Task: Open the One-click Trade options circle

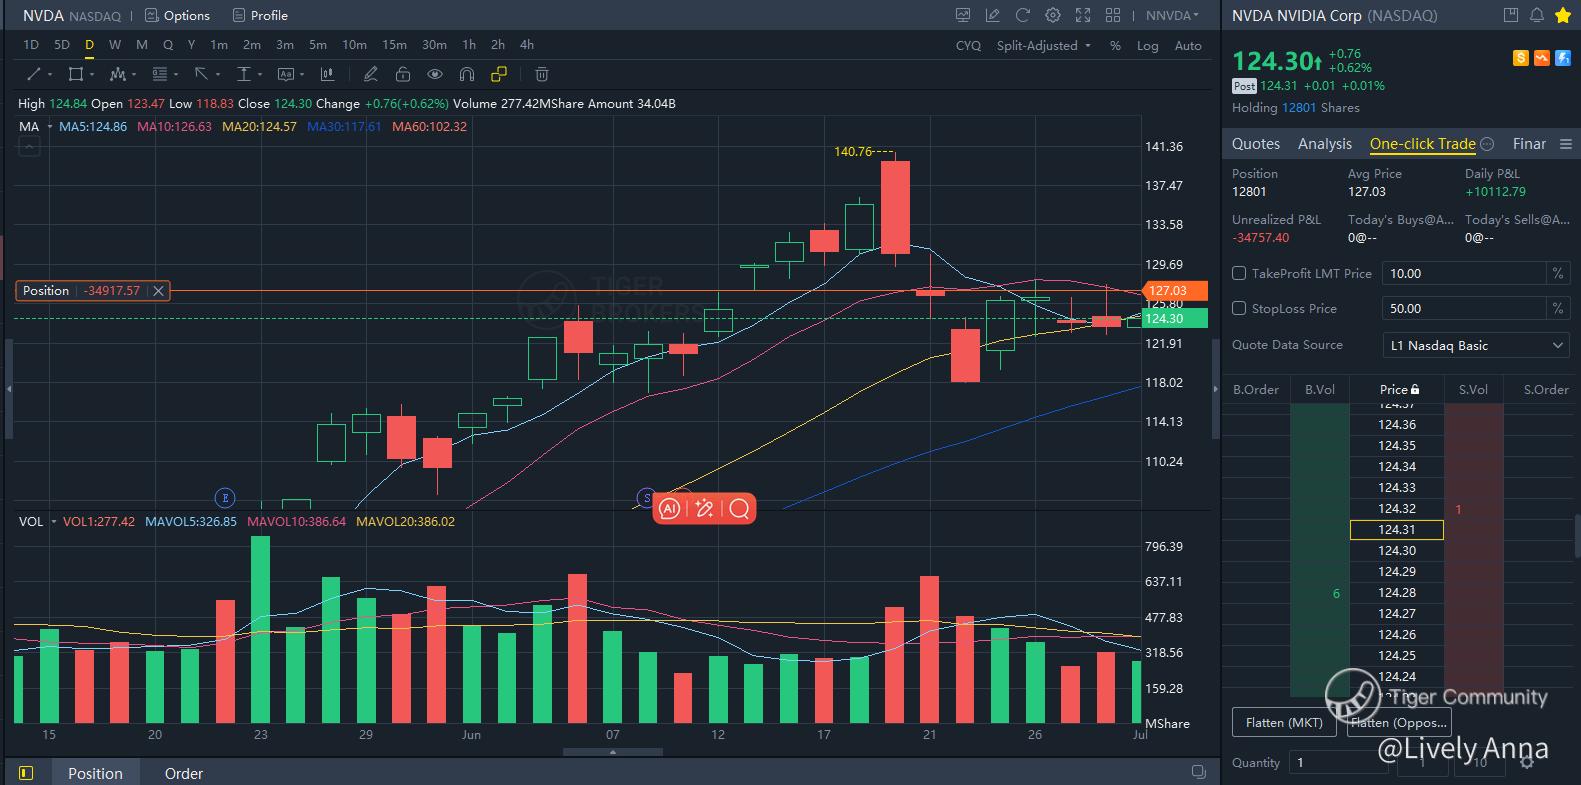Action: pyautogui.click(x=1487, y=144)
